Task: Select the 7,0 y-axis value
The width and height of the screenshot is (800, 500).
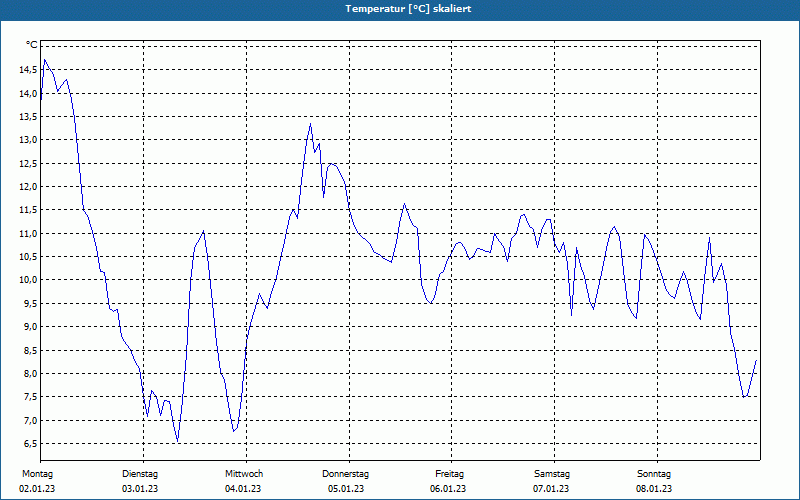Action: [30, 420]
